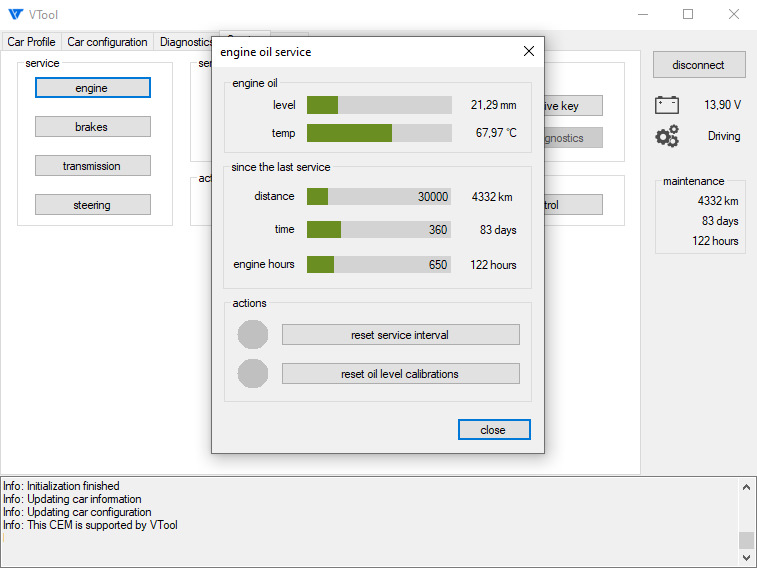This screenshot has width=757, height=568.
Task: Reset oil level calibrations
Action: point(401,374)
